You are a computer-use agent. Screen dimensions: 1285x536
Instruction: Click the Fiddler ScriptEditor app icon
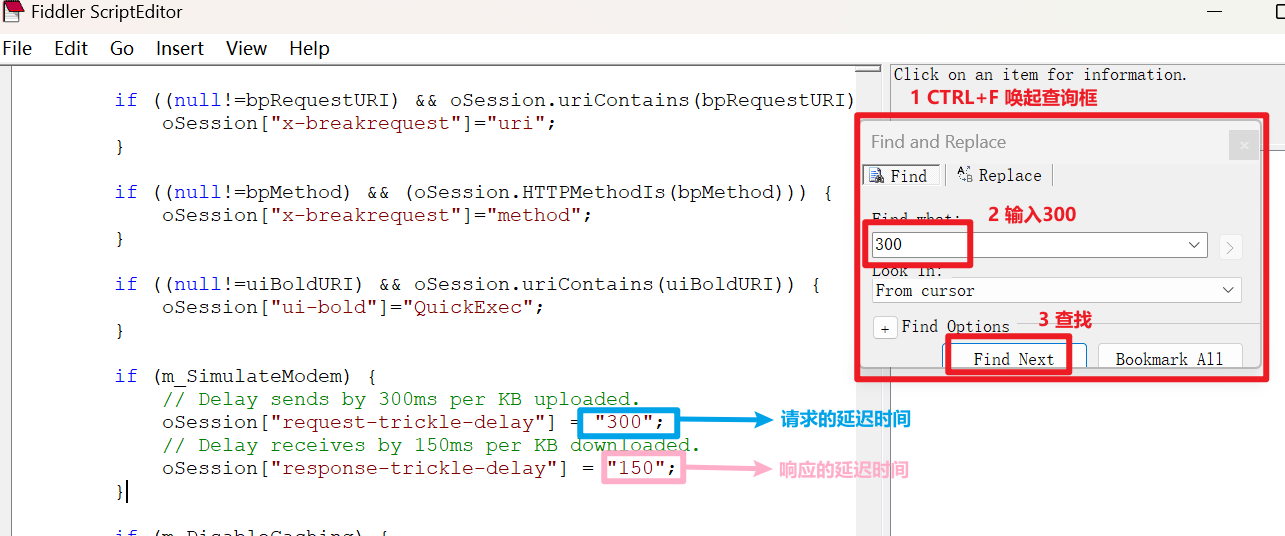pos(14,13)
